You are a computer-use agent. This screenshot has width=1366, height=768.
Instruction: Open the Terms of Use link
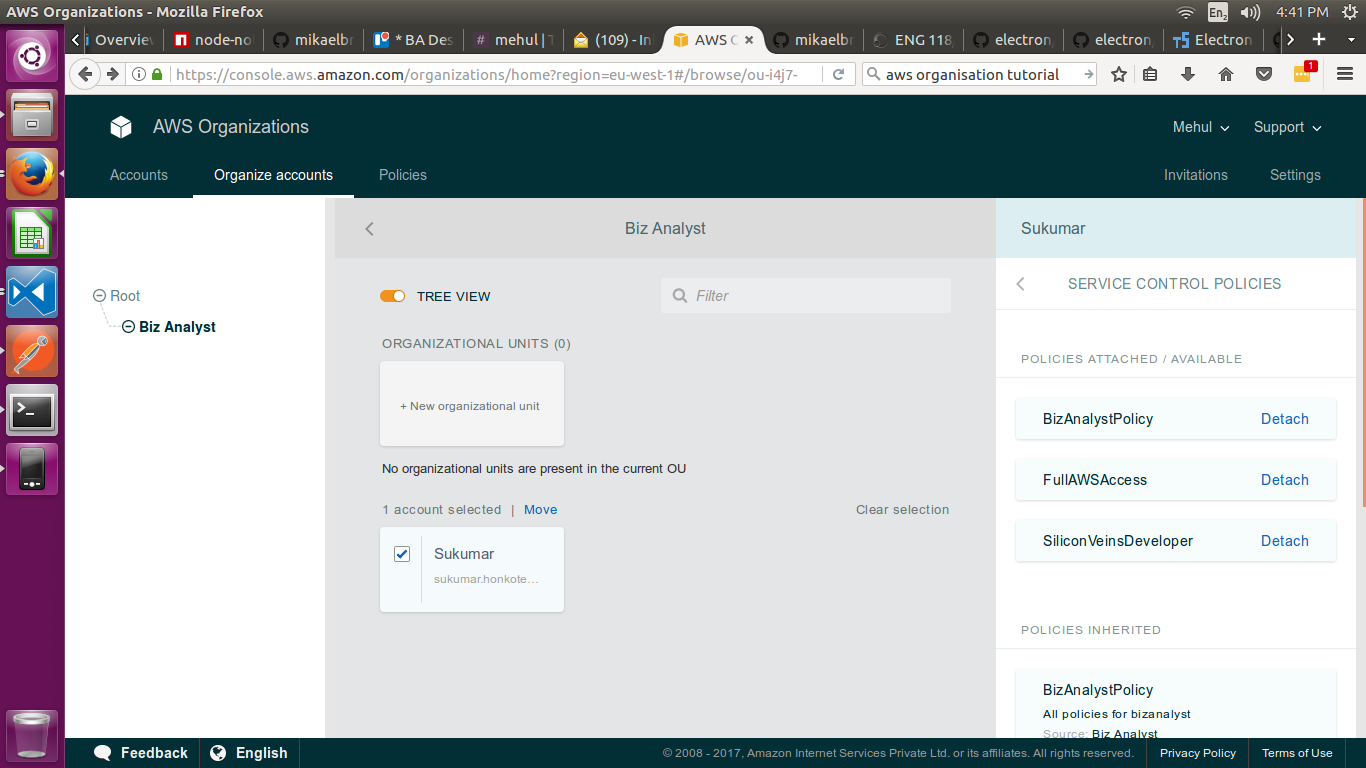pos(1297,753)
